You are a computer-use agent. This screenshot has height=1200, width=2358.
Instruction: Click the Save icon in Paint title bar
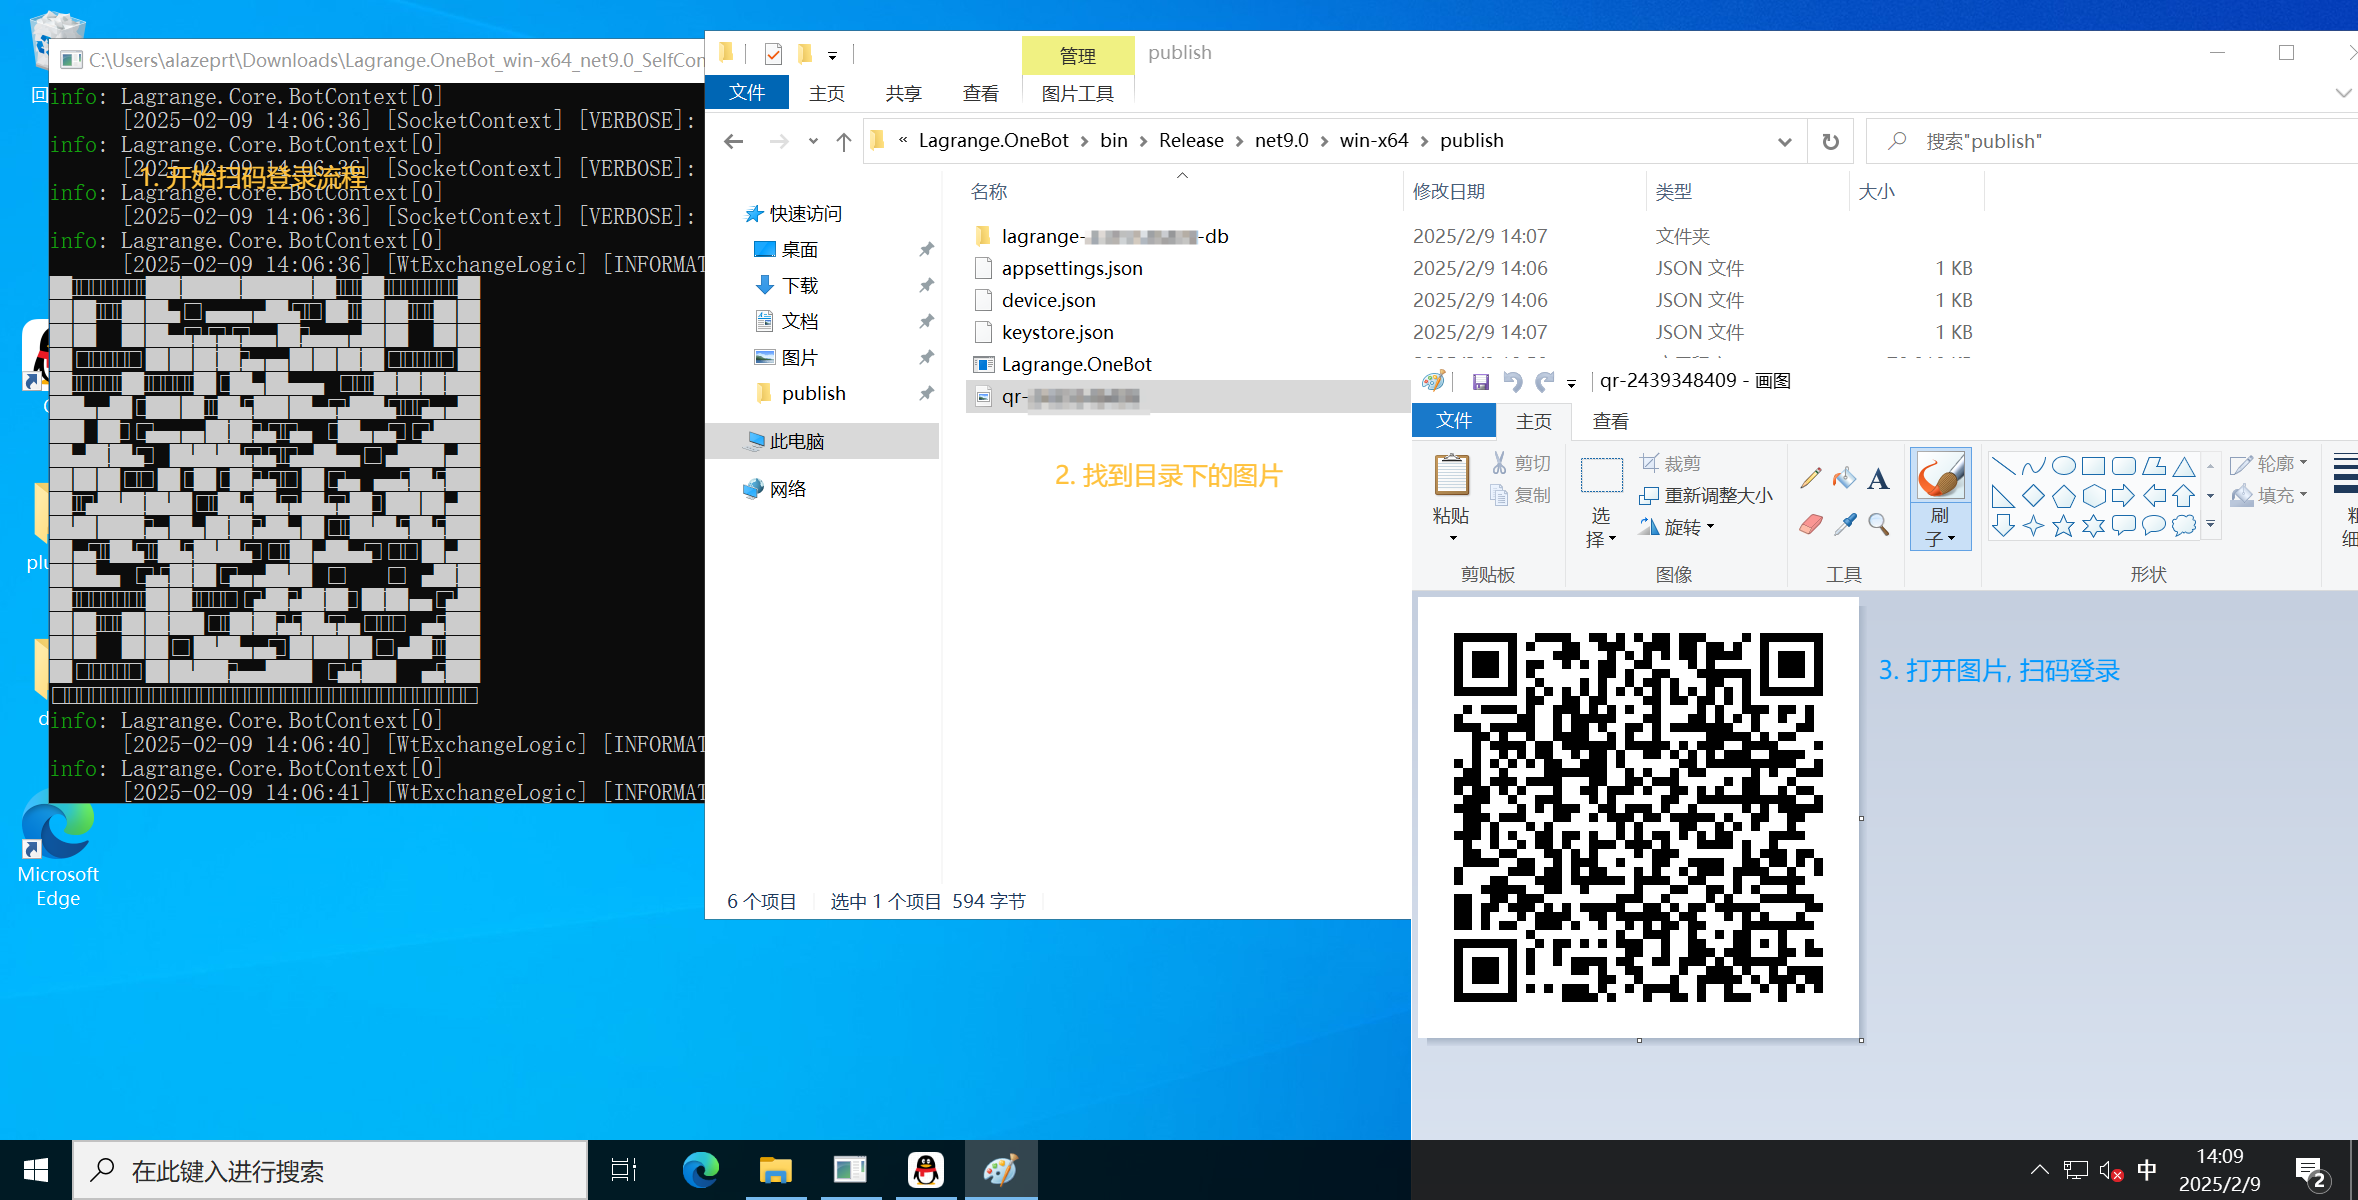tap(1481, 381)
